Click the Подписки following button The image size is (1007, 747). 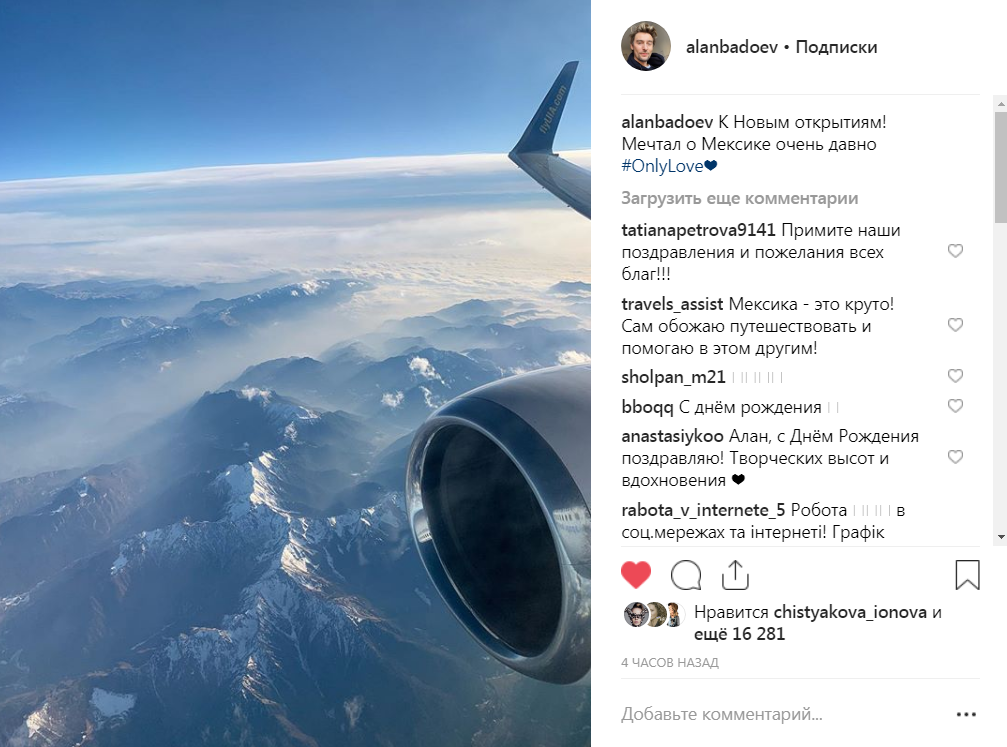tap(836, 47)
